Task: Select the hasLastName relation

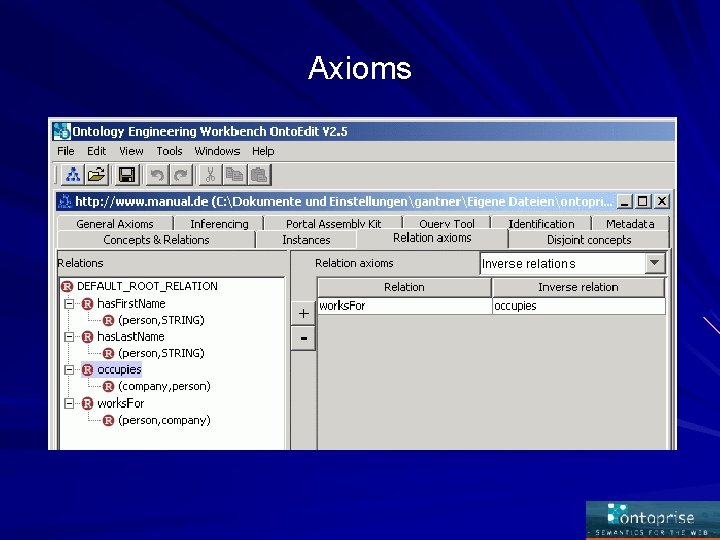Action: pyautogui.click(x=131, y=337)
